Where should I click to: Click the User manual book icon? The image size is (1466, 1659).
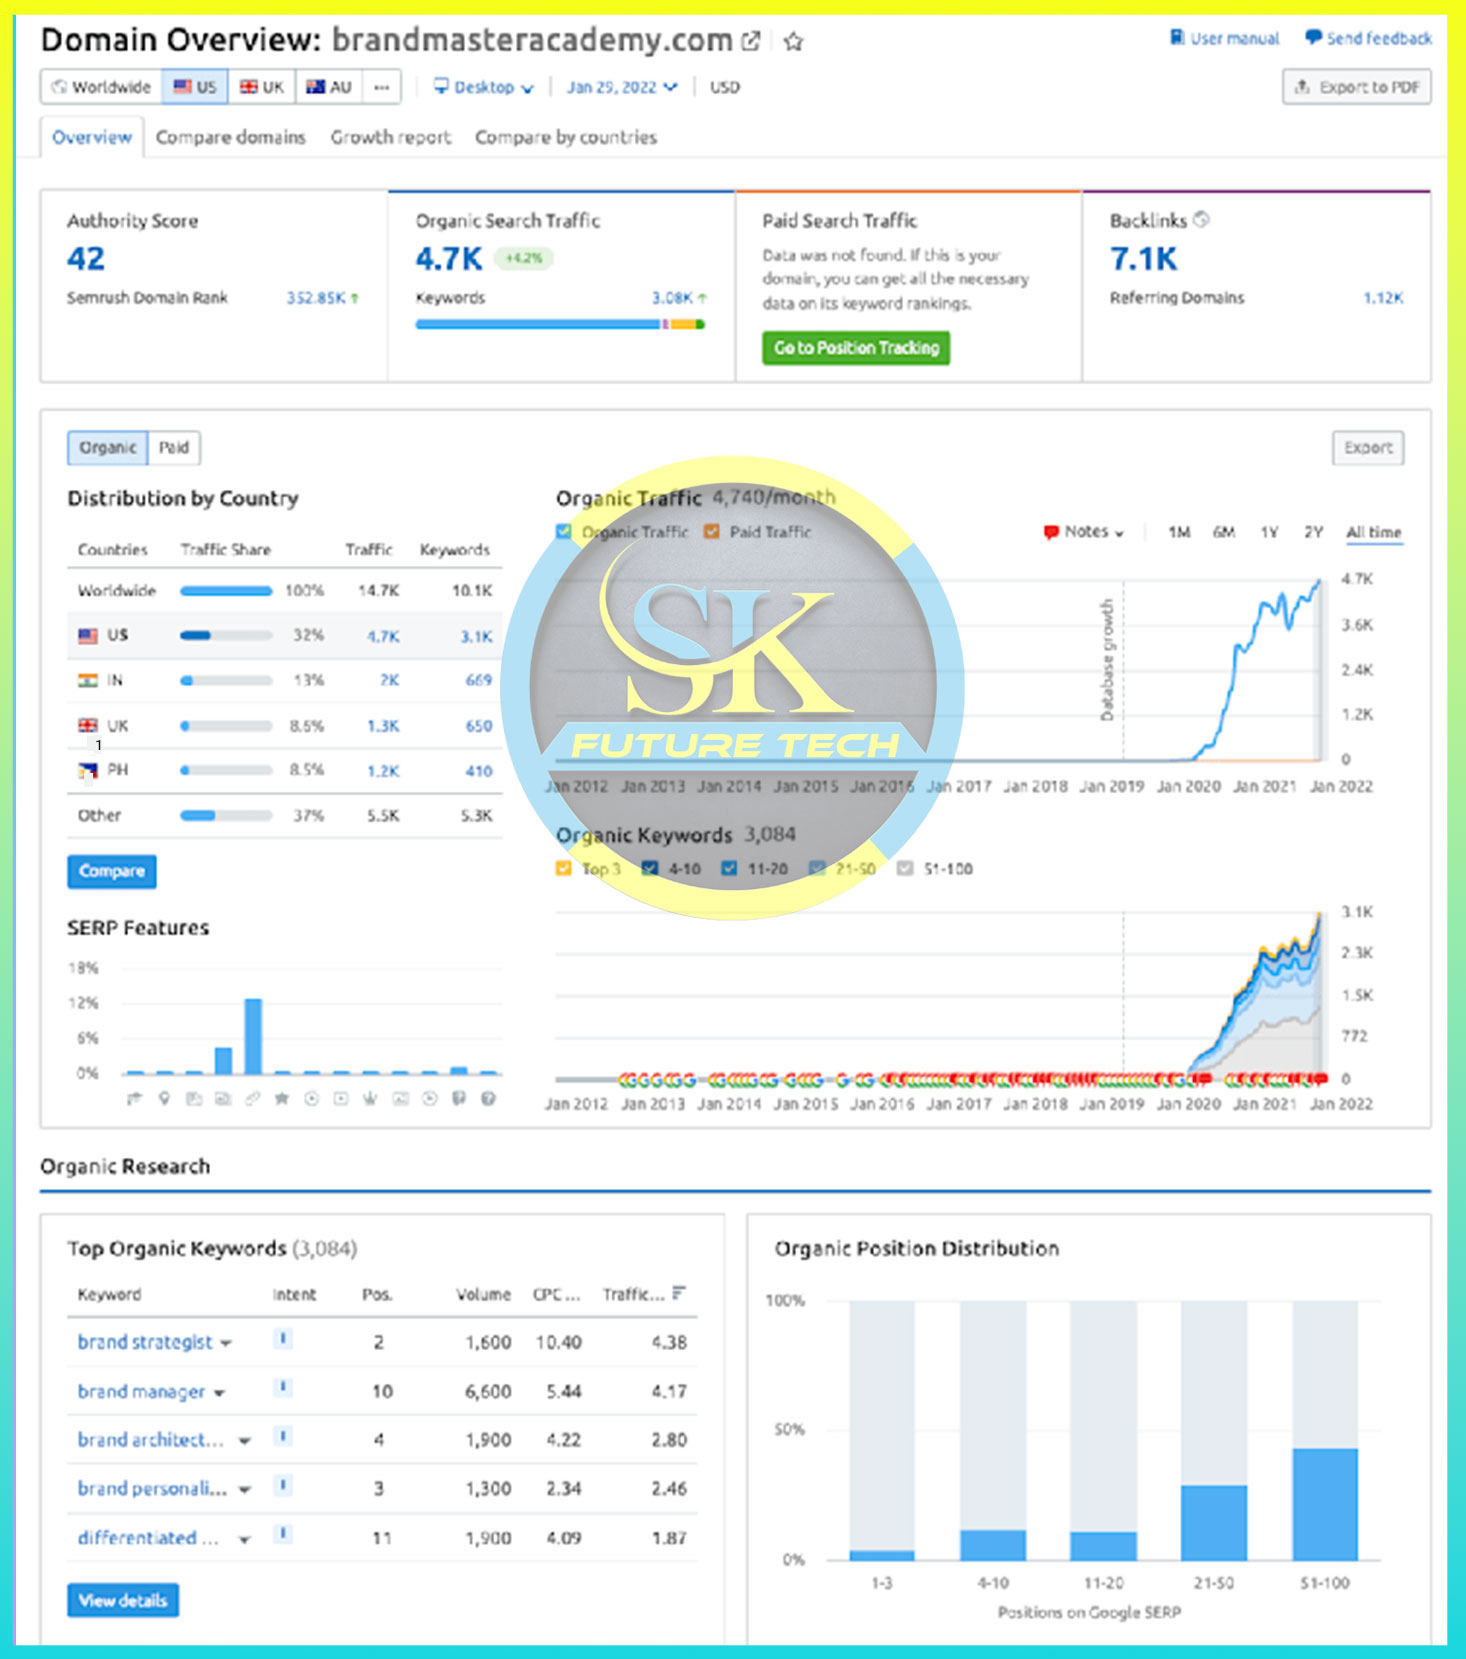[1177, 38]
